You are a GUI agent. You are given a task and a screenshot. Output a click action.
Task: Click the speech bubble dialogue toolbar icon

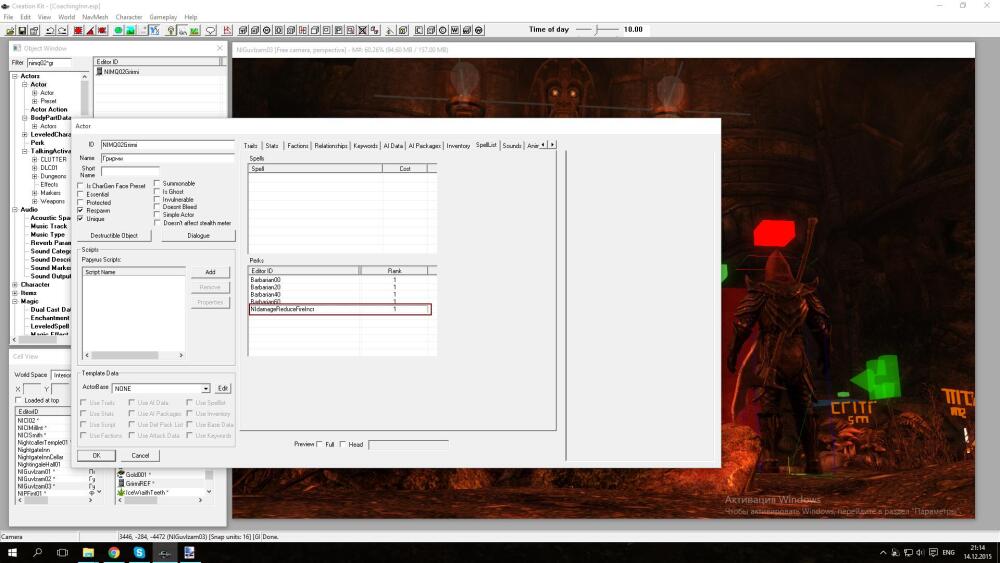[x=210, y=30]
